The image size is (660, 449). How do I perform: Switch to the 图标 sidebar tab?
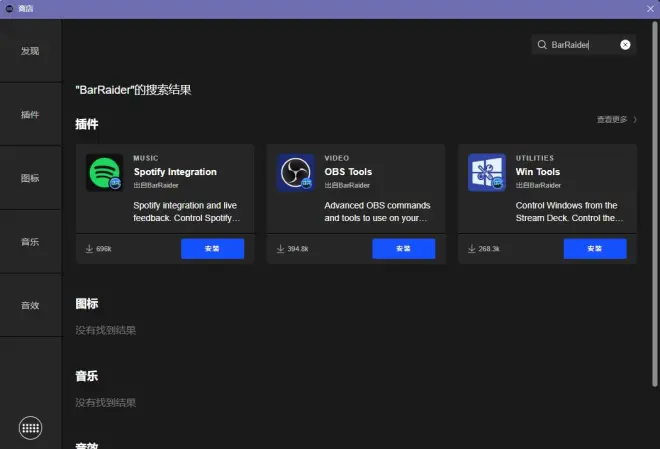[x=30, y=178]
